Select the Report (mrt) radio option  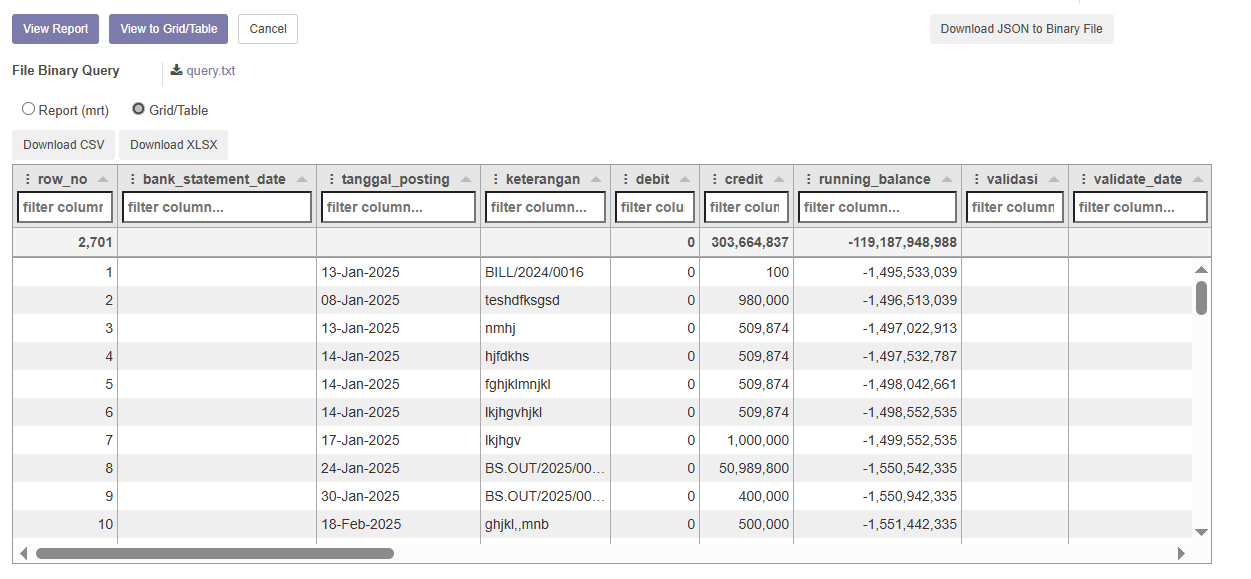[x=28, y=109]
